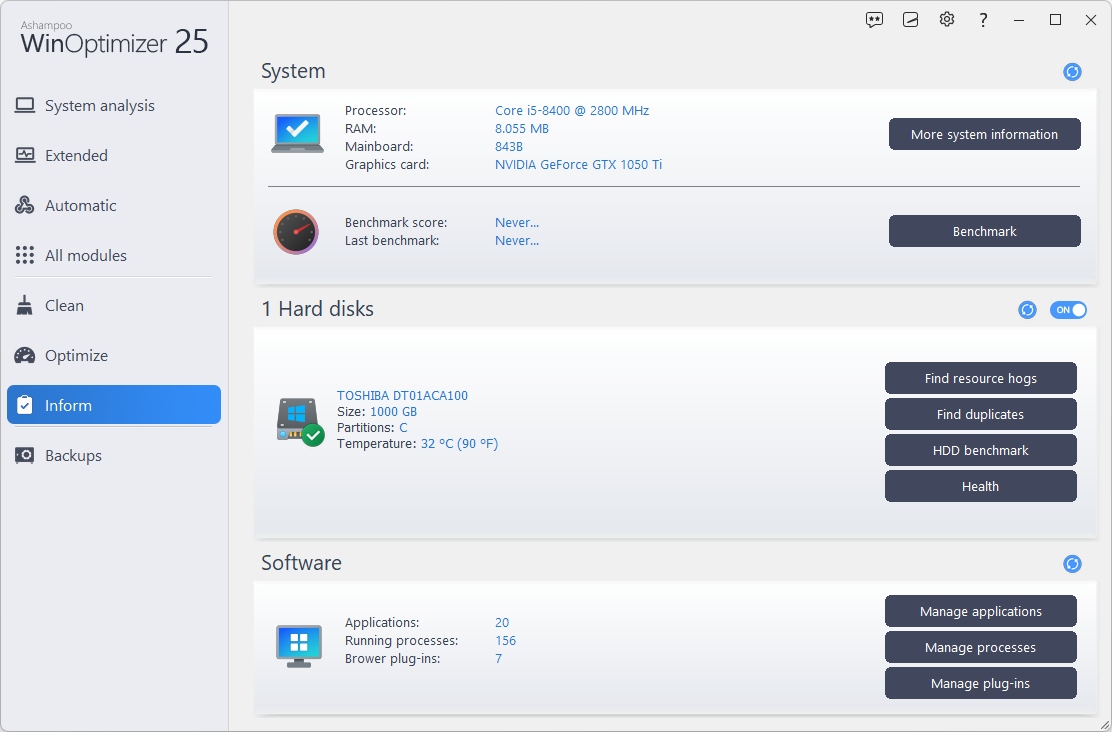Click the skin/theme icon in title bar
The width and height of the screenshot is (1112, 732).
910,20
